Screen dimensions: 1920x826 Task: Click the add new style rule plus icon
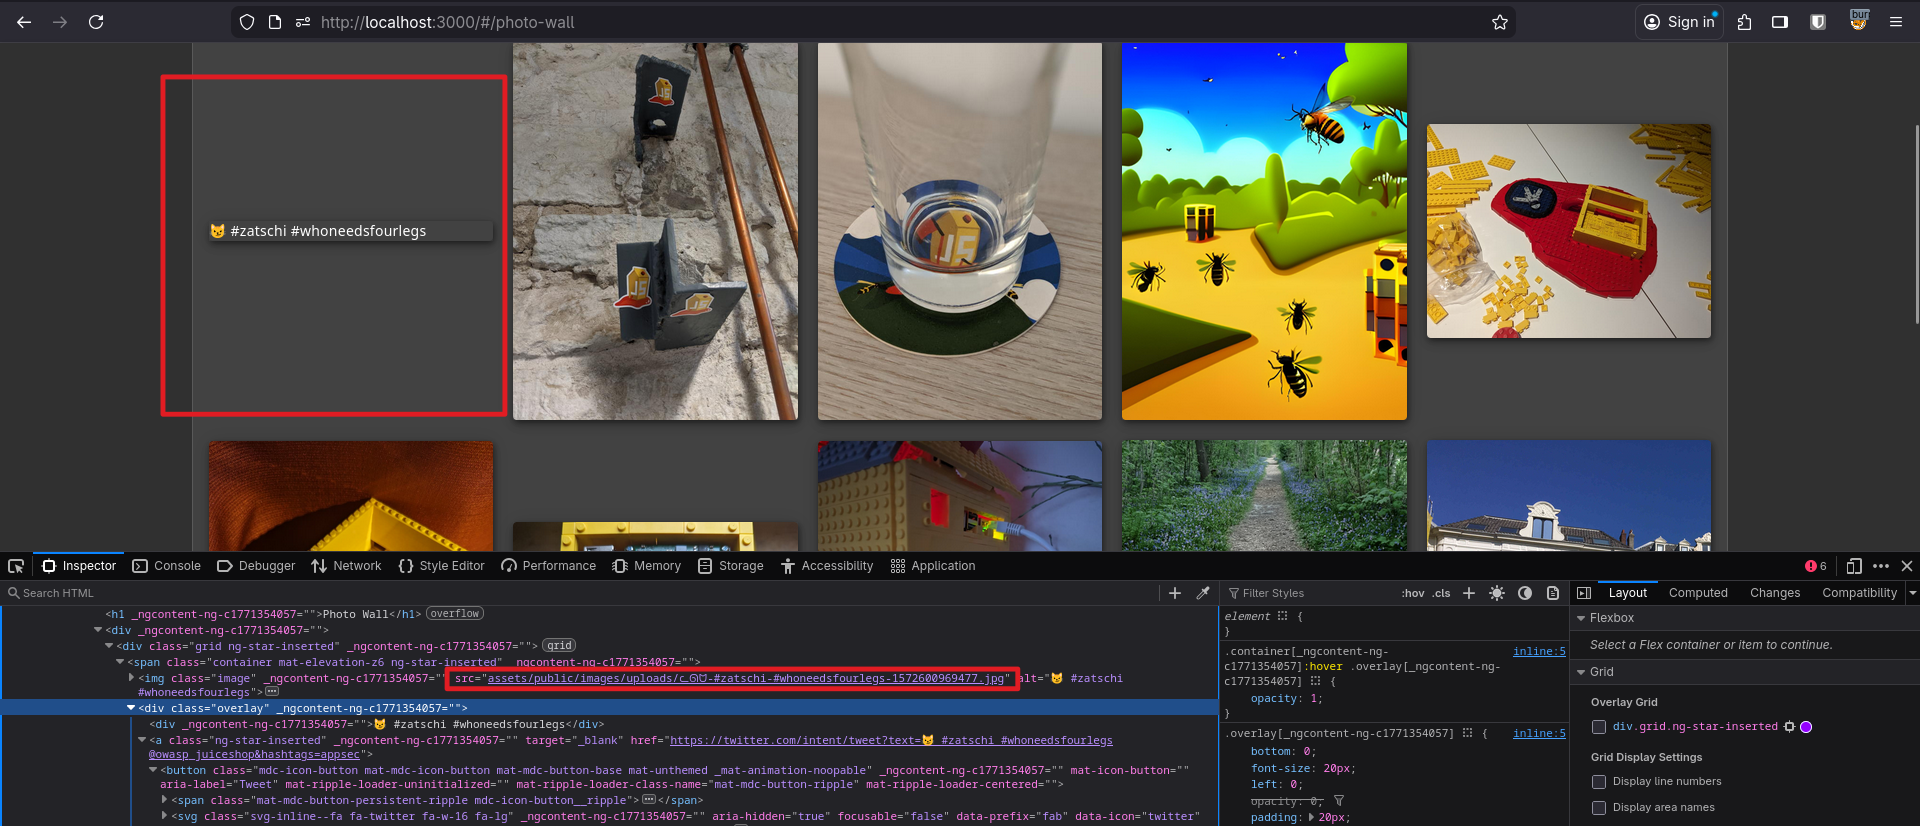point(1469,593)
